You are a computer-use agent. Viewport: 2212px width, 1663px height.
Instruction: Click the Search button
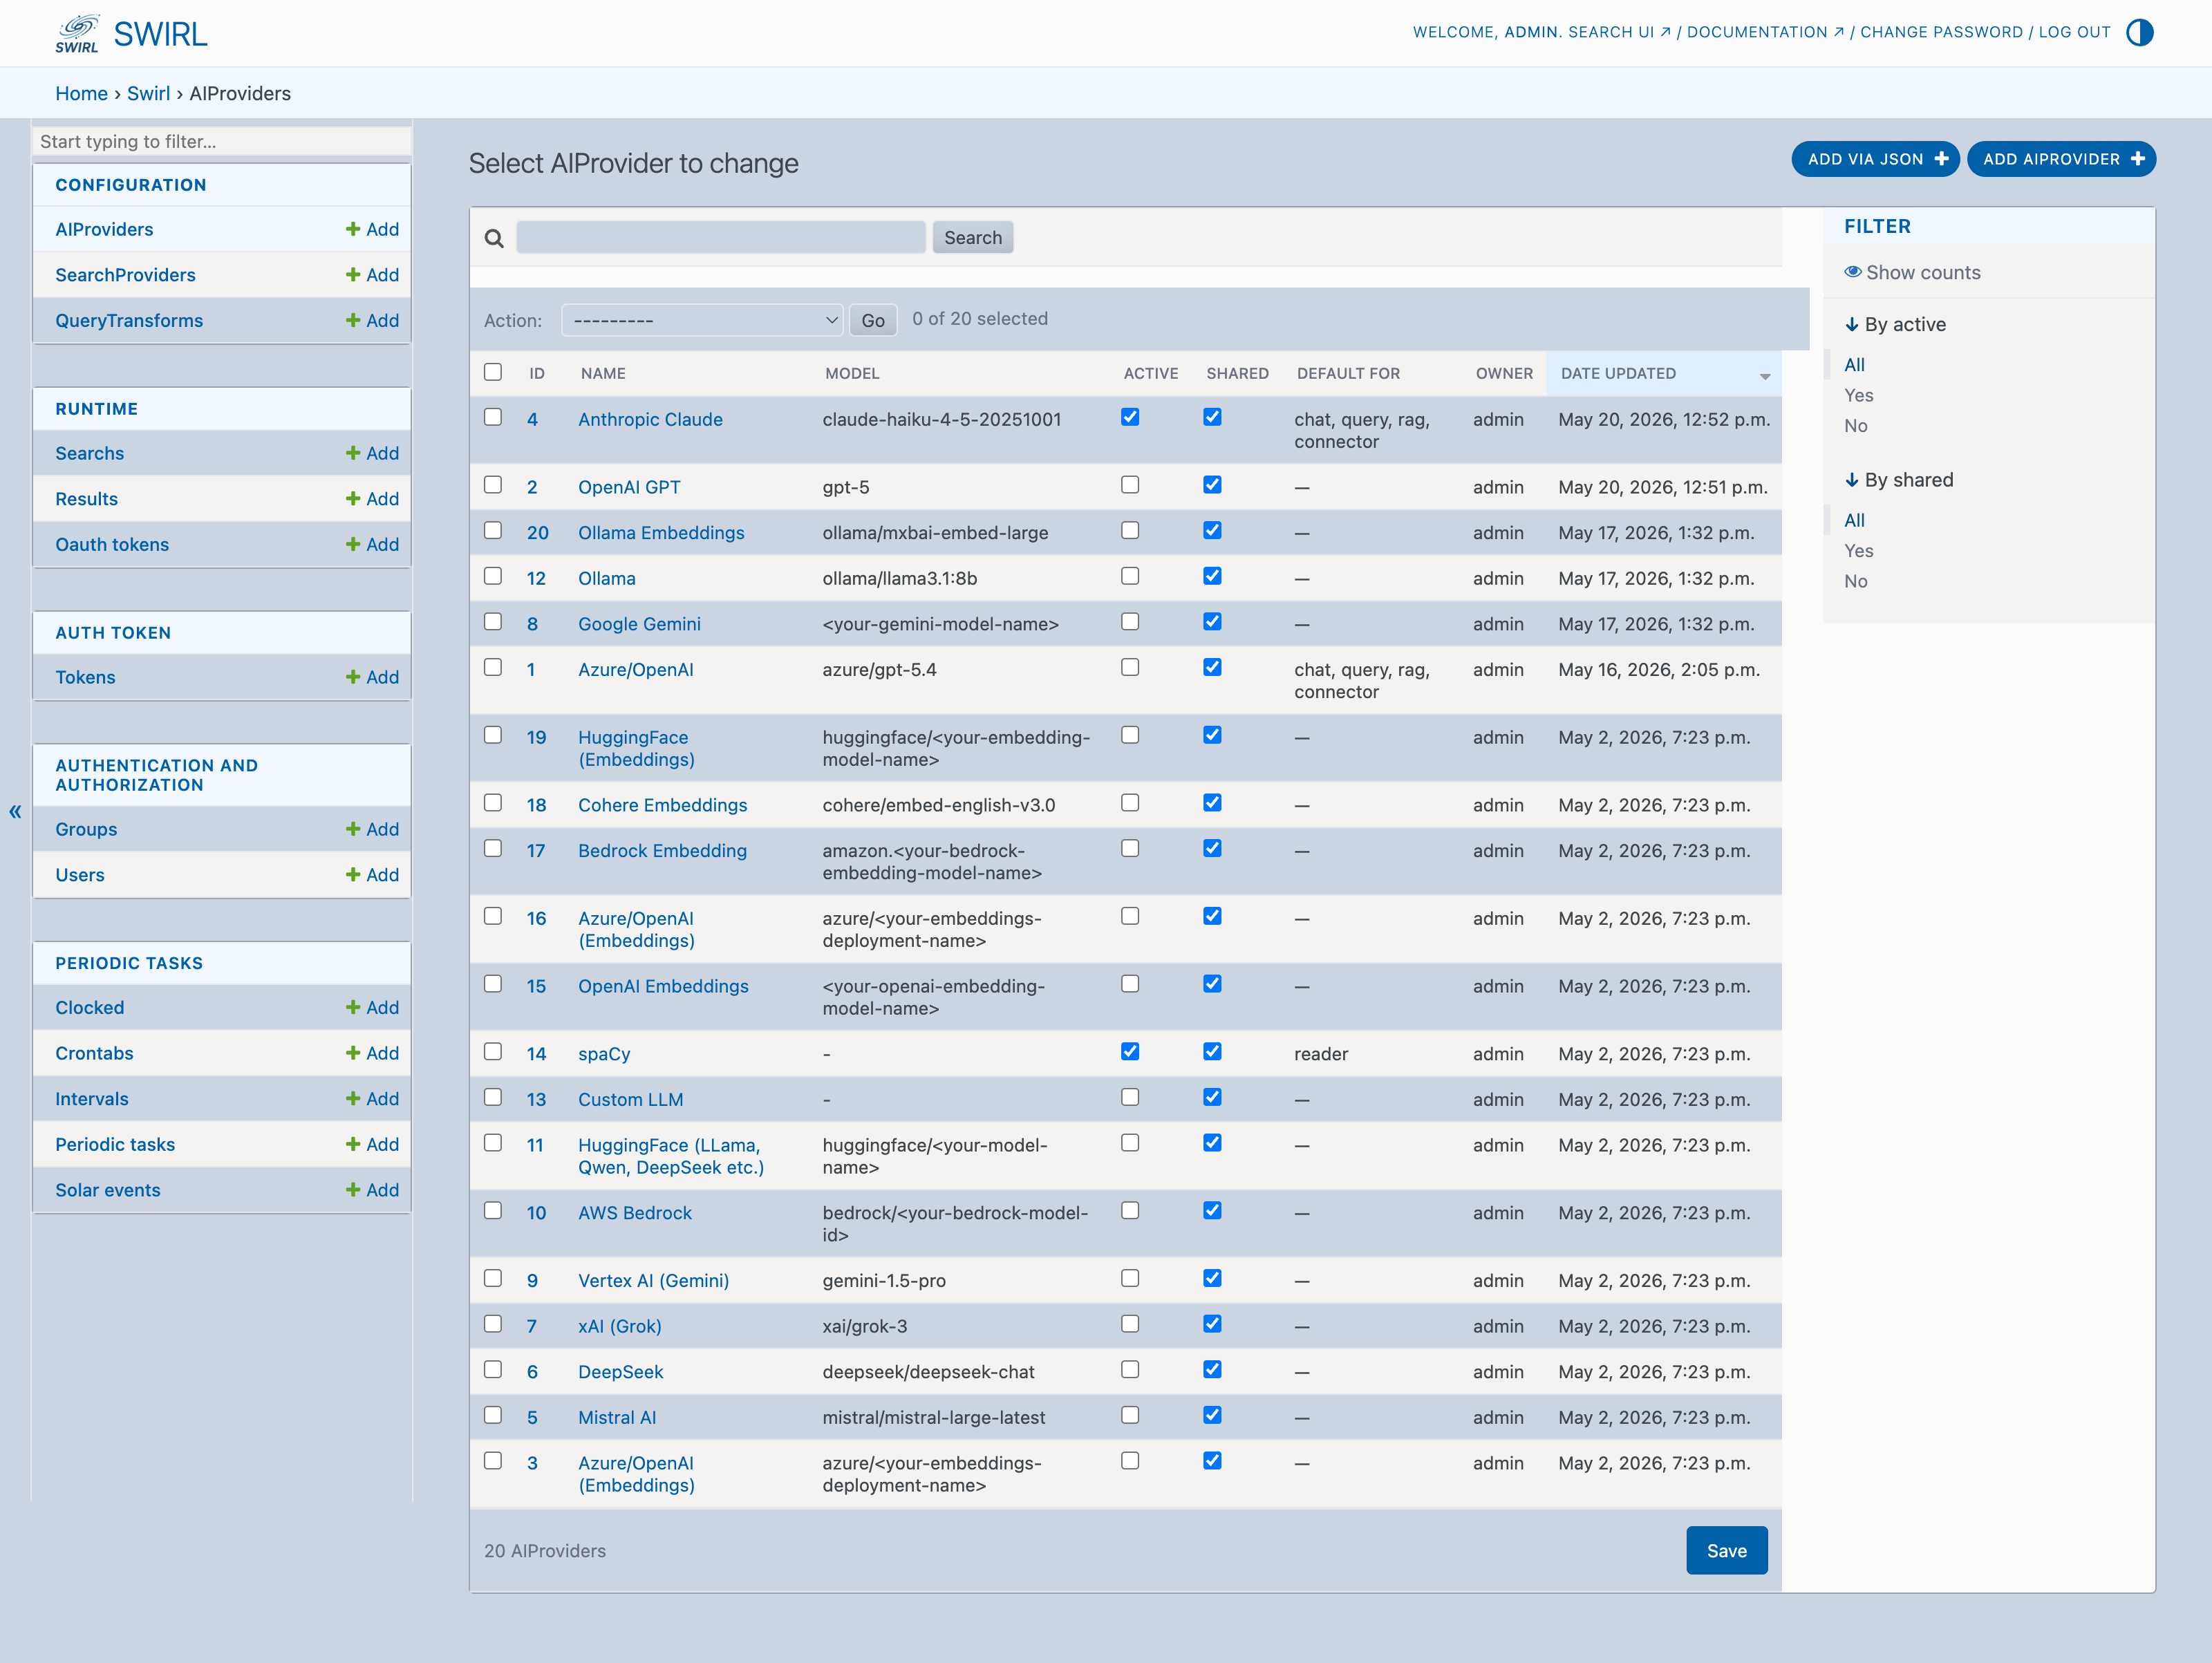point(972,237)
